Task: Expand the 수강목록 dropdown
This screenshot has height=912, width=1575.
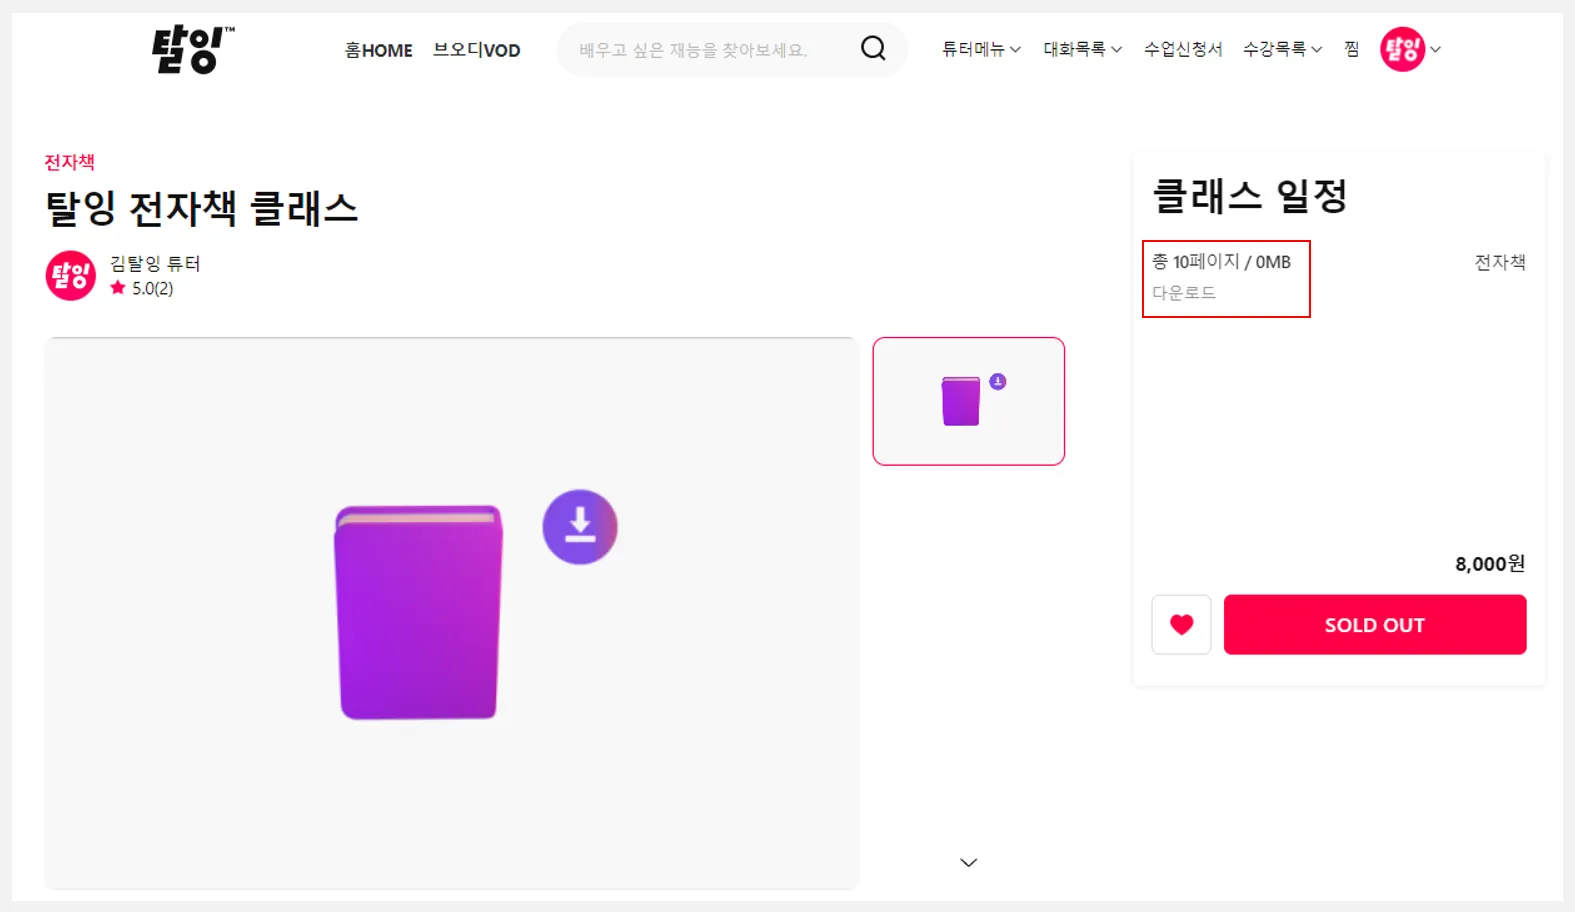Action: [x=1281, y=49]
